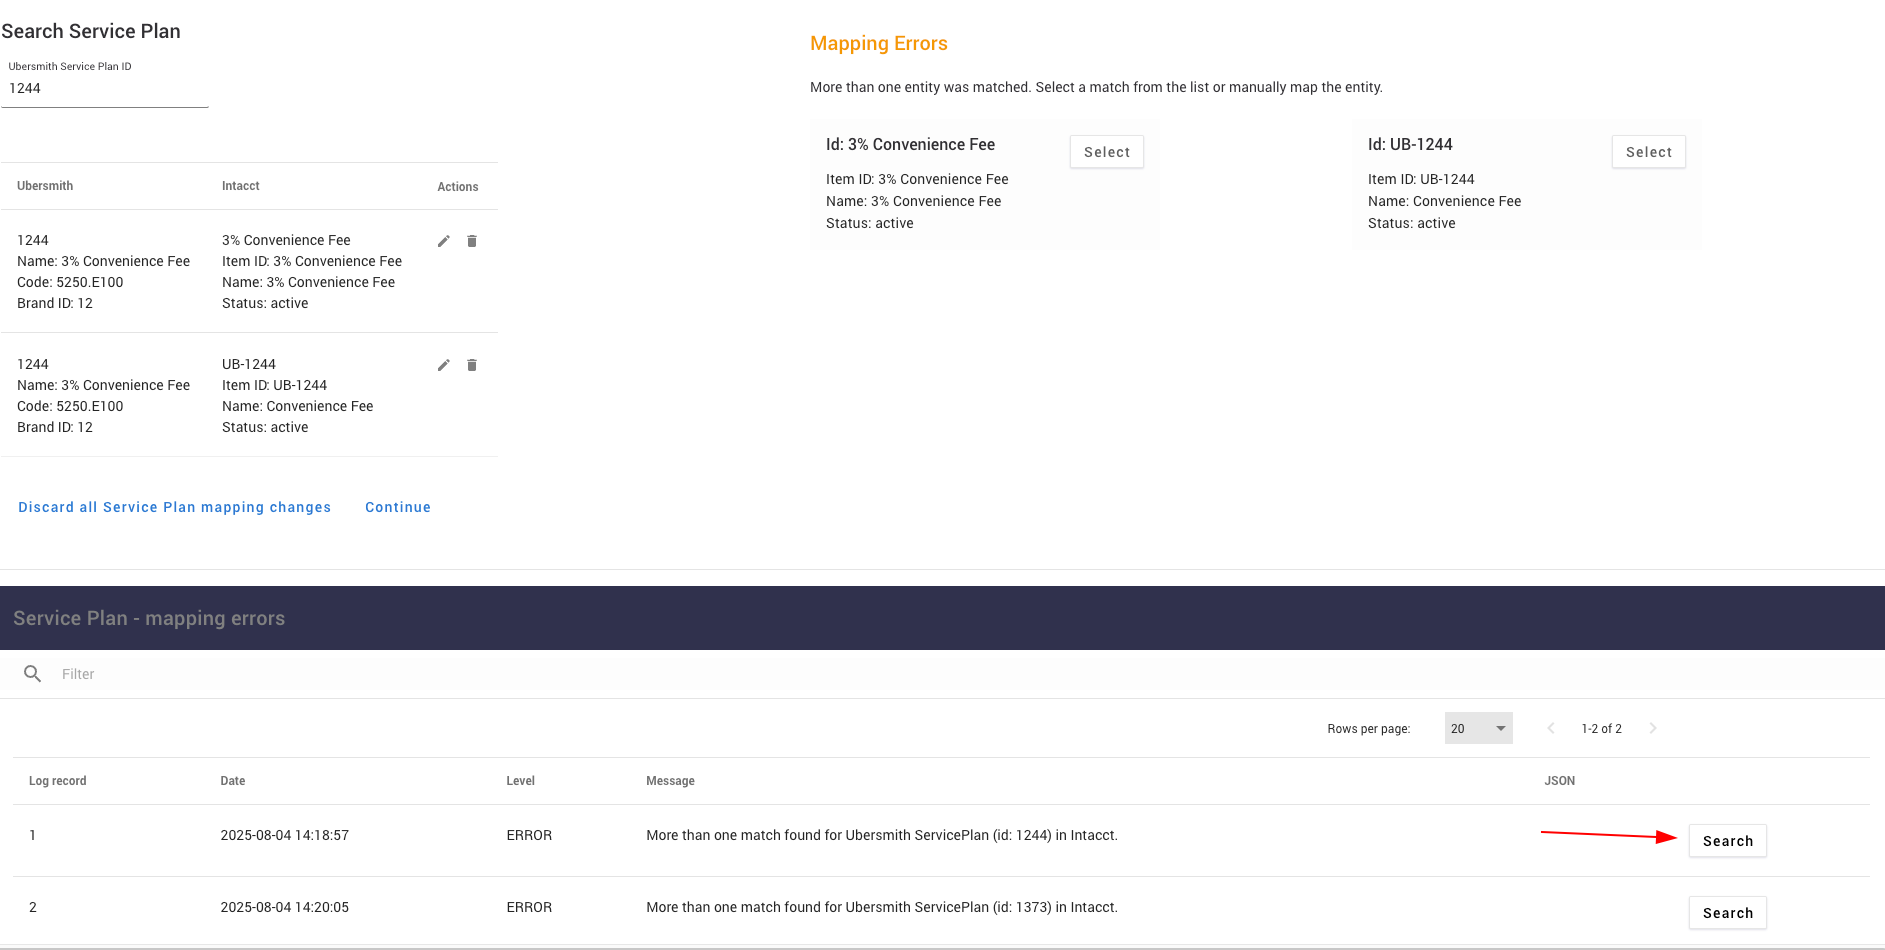Click the Mapping Errors heading

click(879, 43)
